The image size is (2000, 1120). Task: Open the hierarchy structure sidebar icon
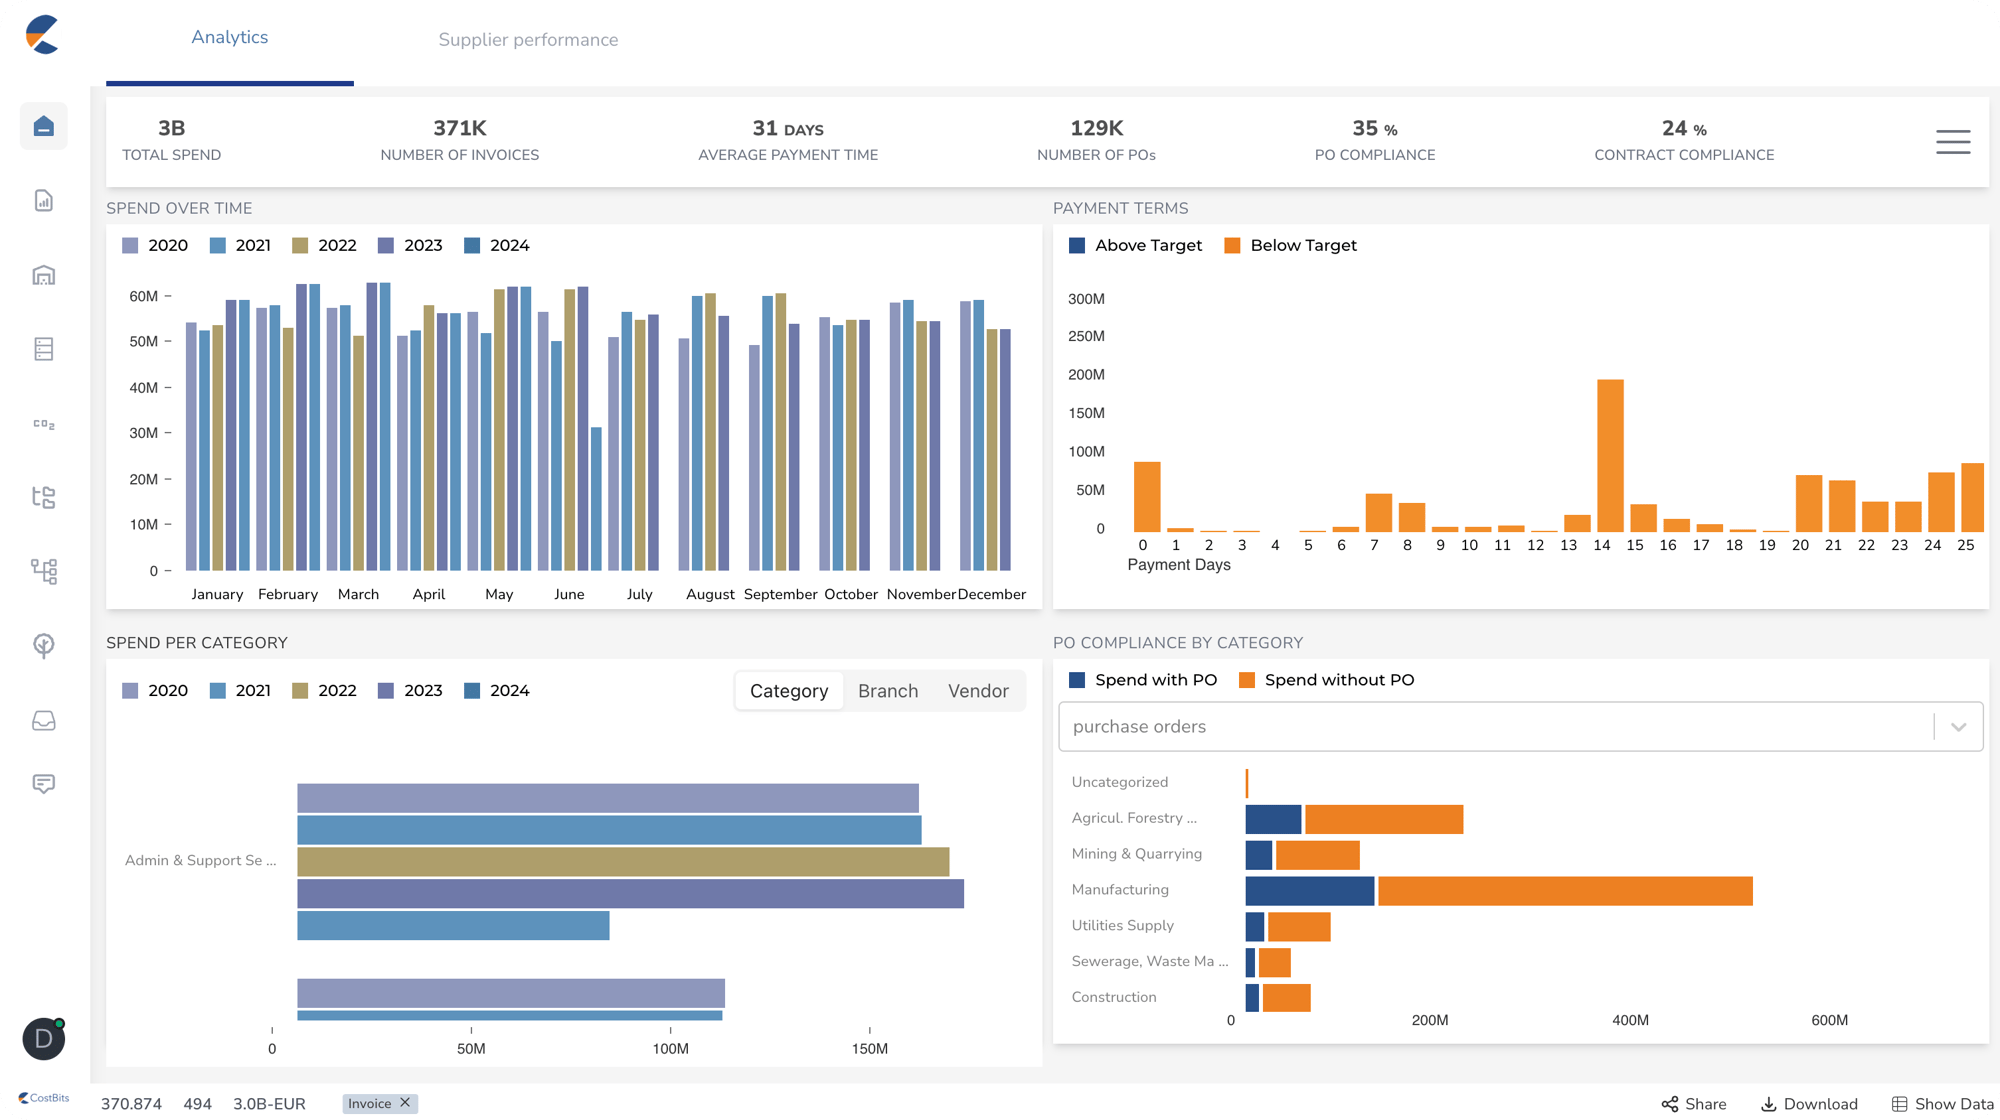44,571
